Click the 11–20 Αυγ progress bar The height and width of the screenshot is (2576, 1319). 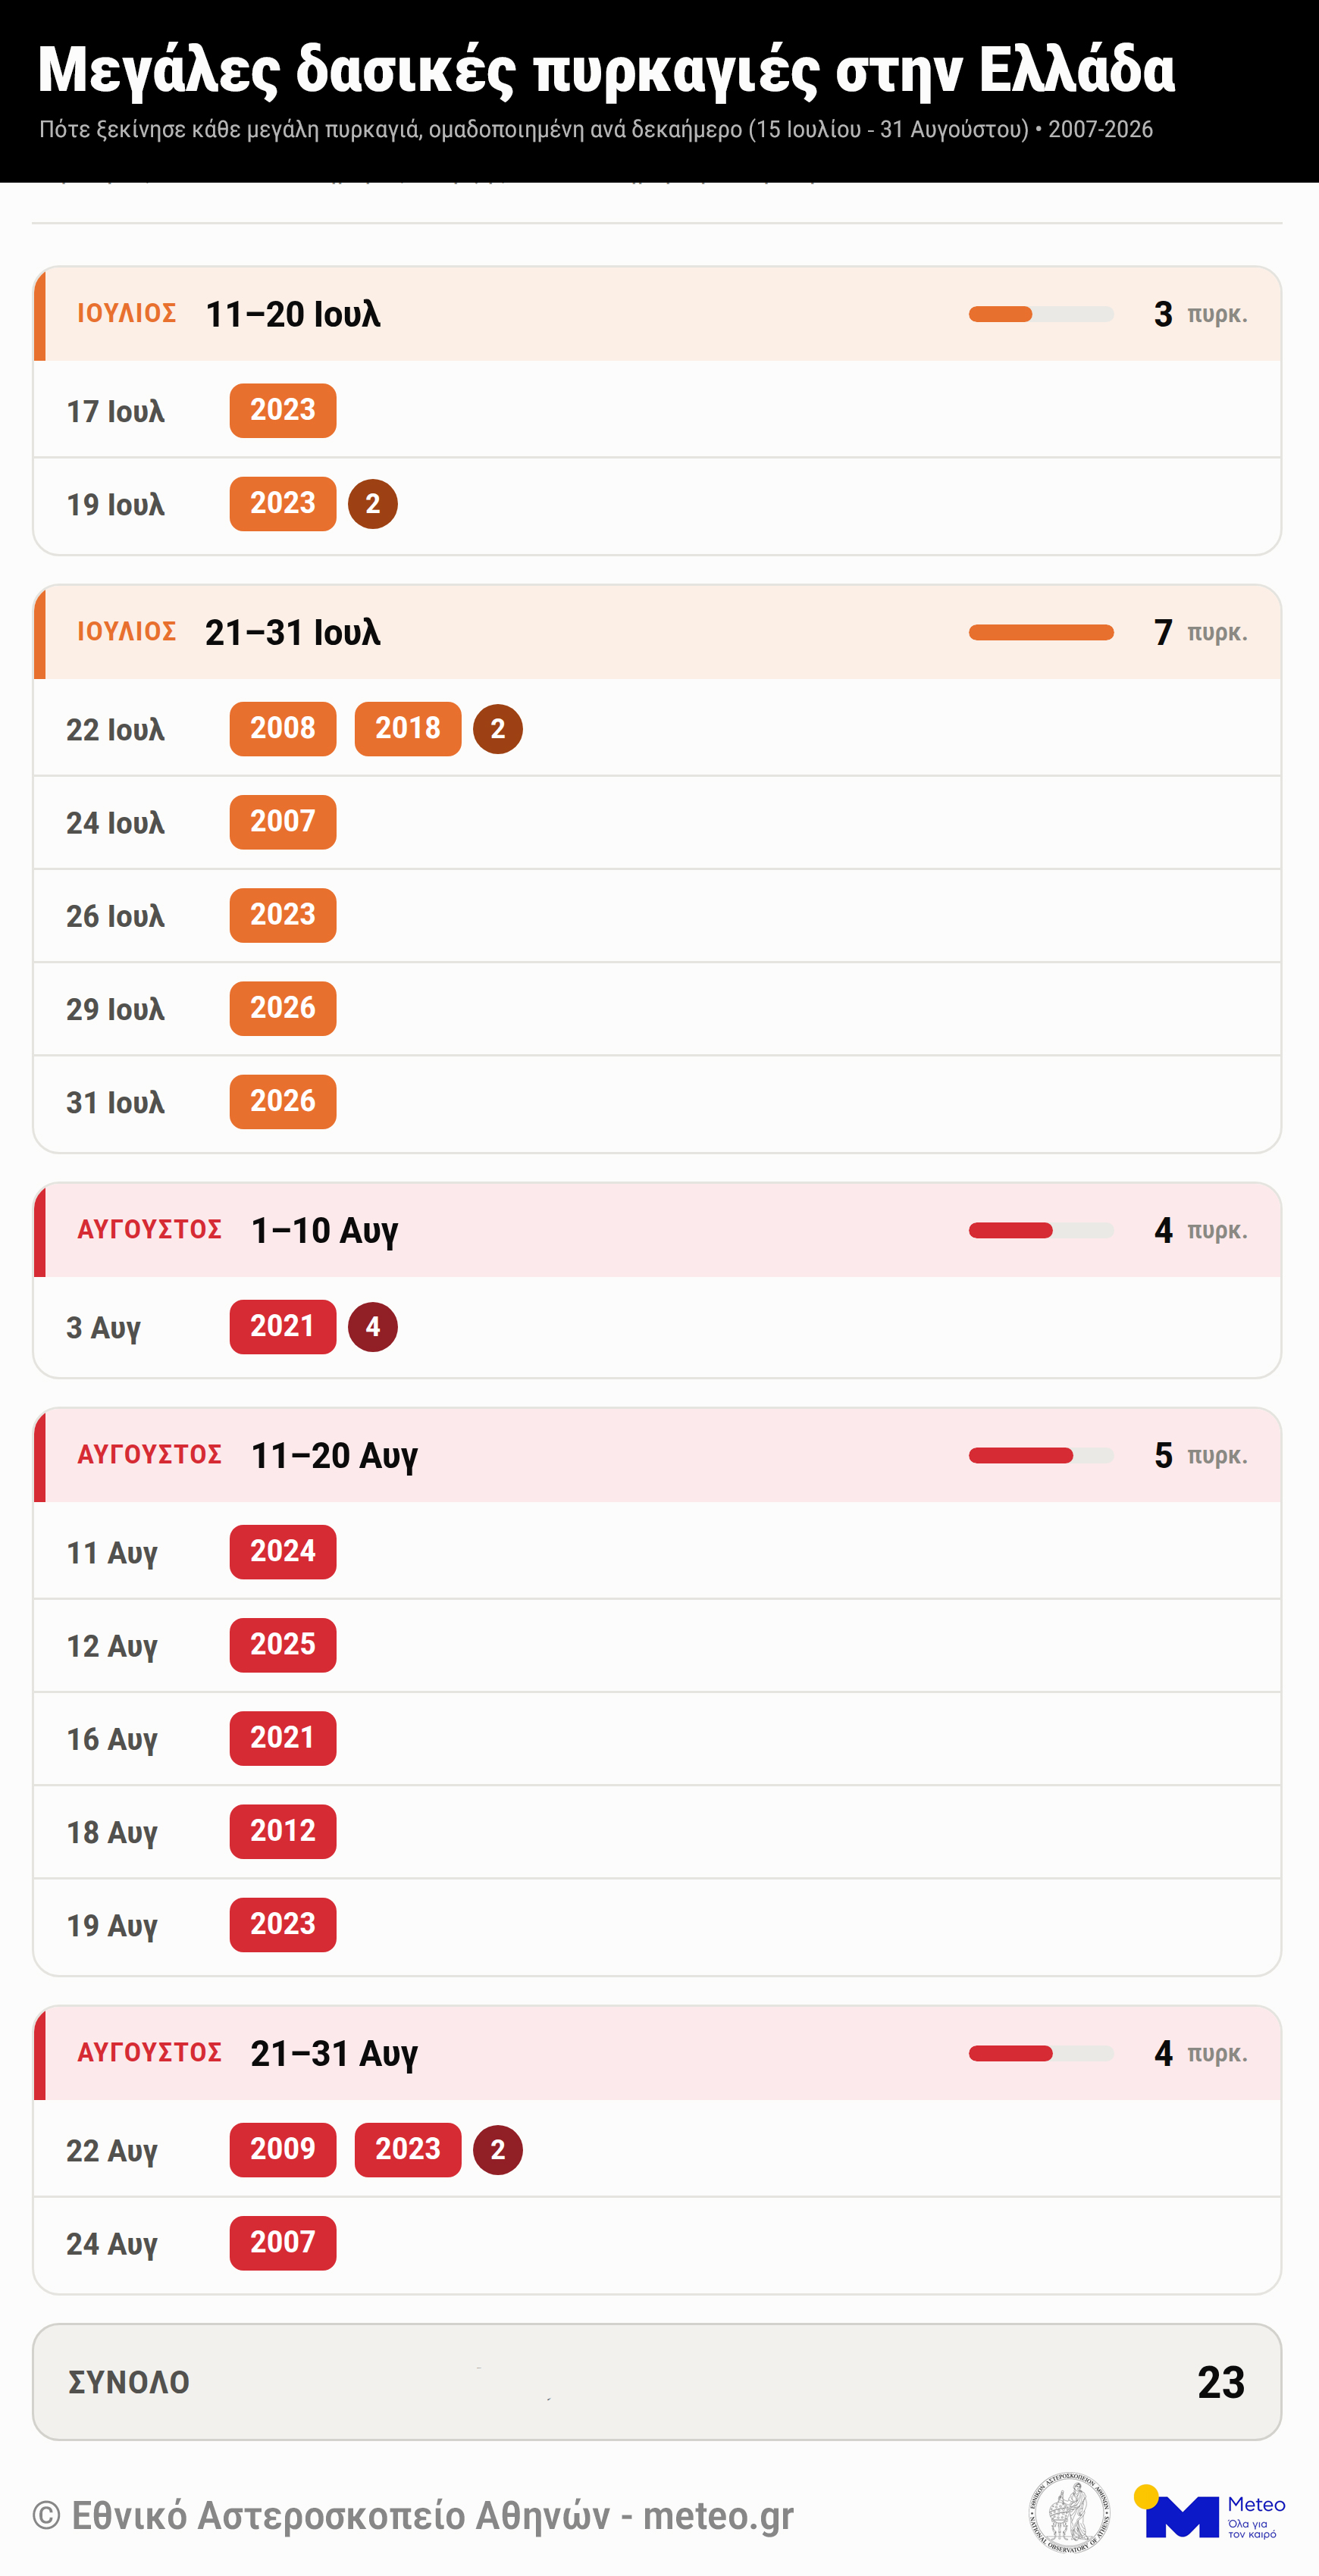pos(1041,1456)
